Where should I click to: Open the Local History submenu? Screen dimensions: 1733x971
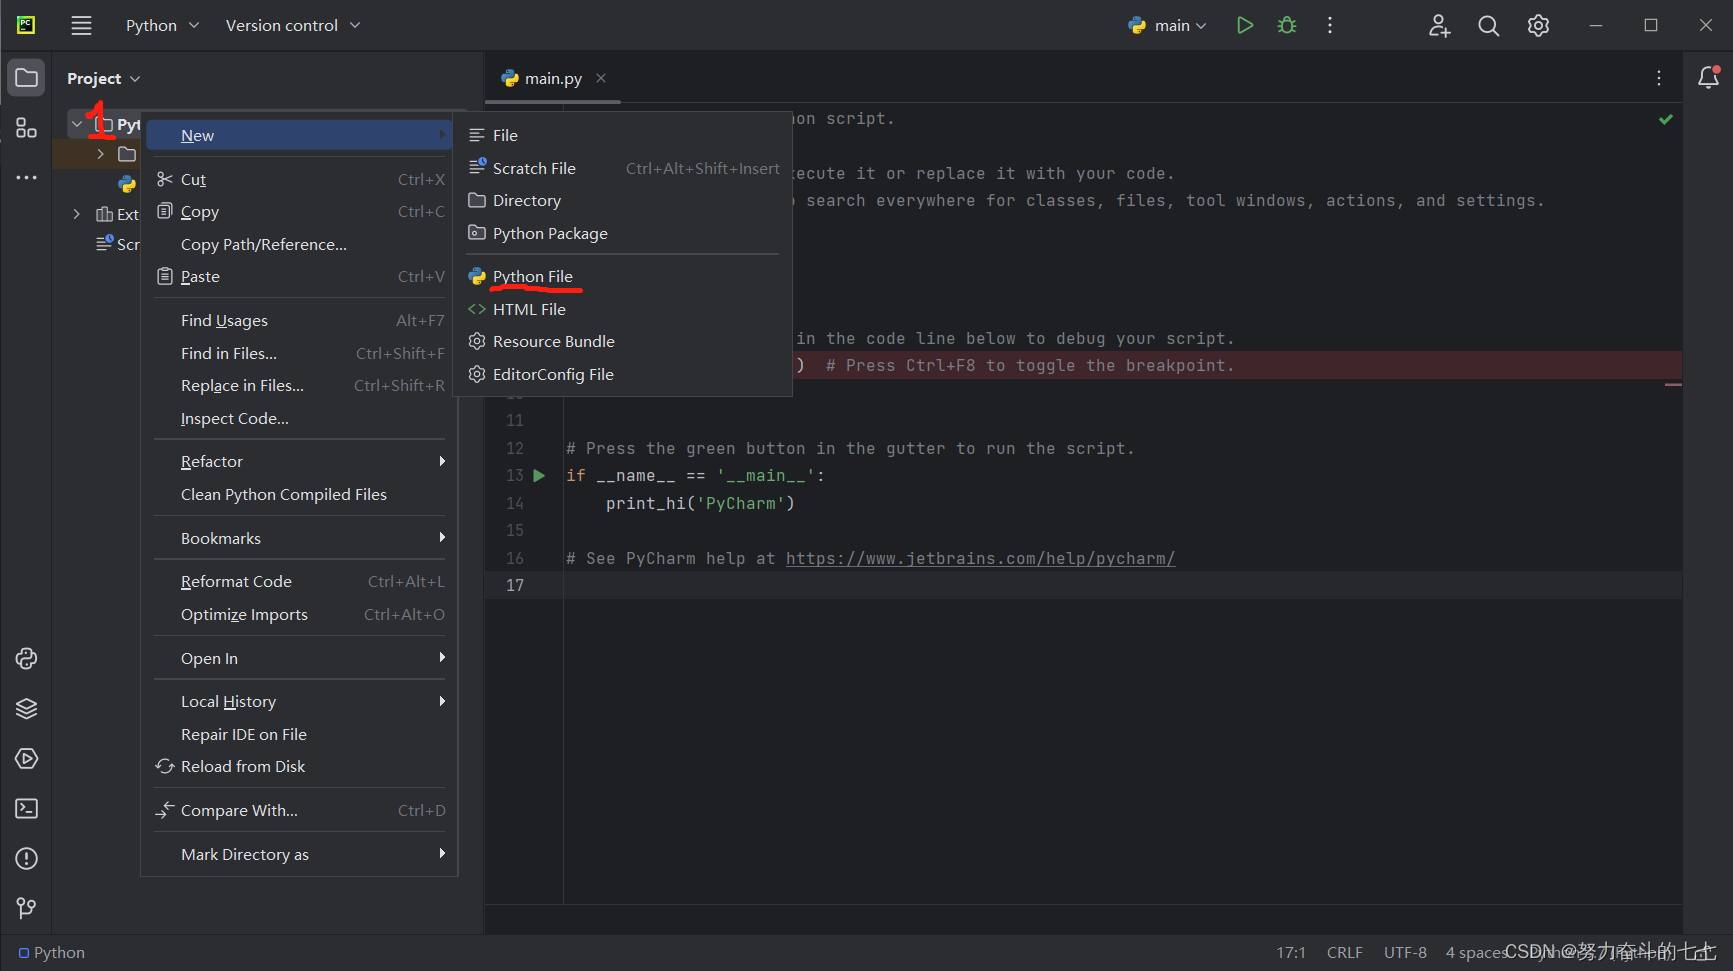(x=300, y=701)
